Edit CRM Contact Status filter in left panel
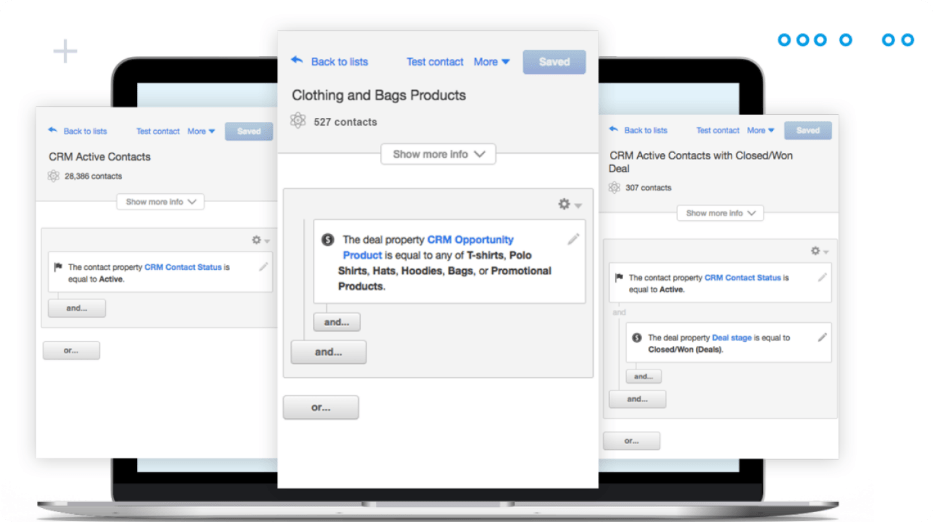The width and height of the screenshot is (933, 522). tap(264, 267)
